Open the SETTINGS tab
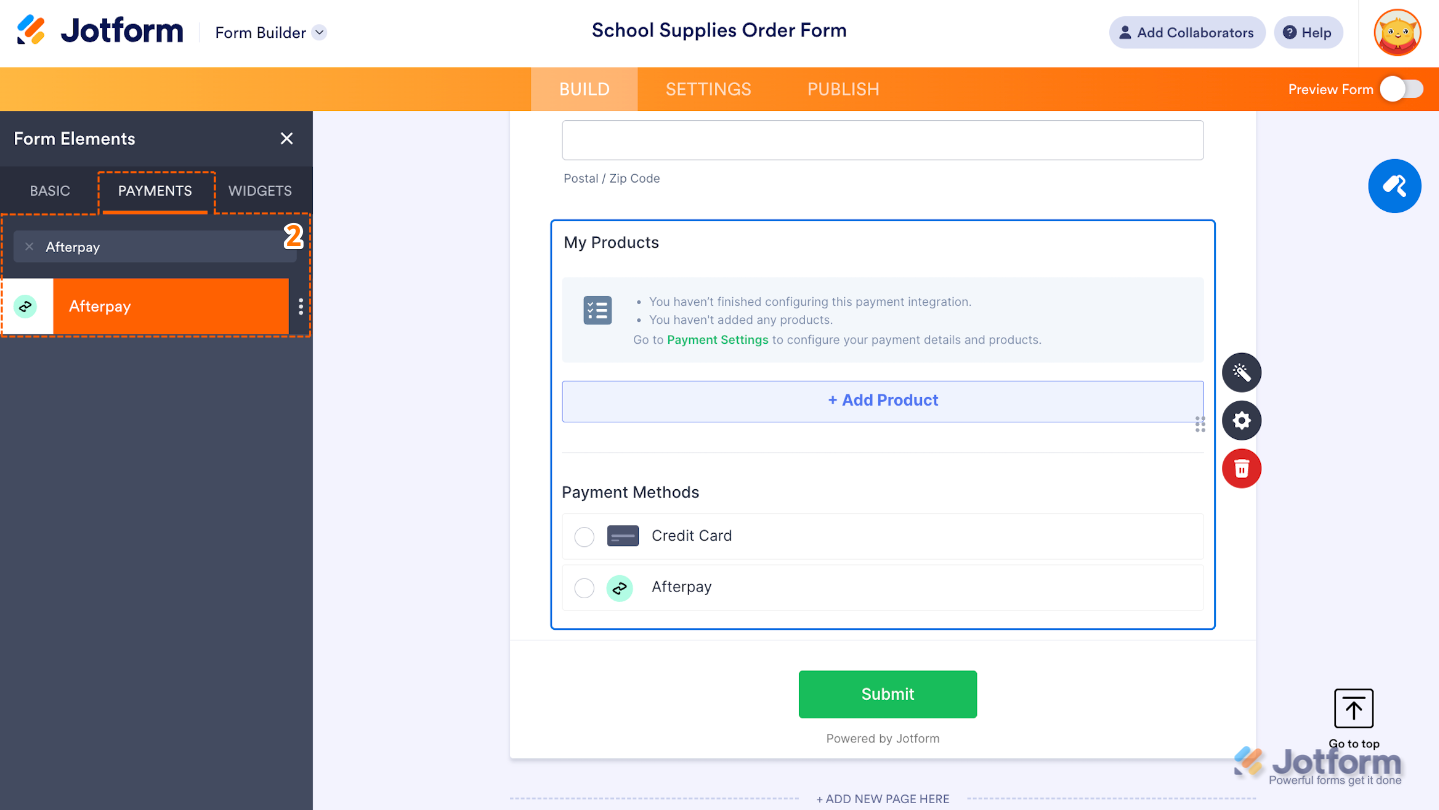The image size is (1439, 810). pos(707,89)
